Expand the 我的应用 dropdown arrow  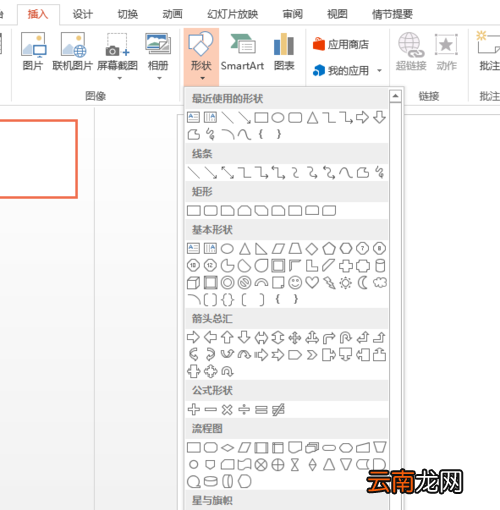[x=379, y=71]
